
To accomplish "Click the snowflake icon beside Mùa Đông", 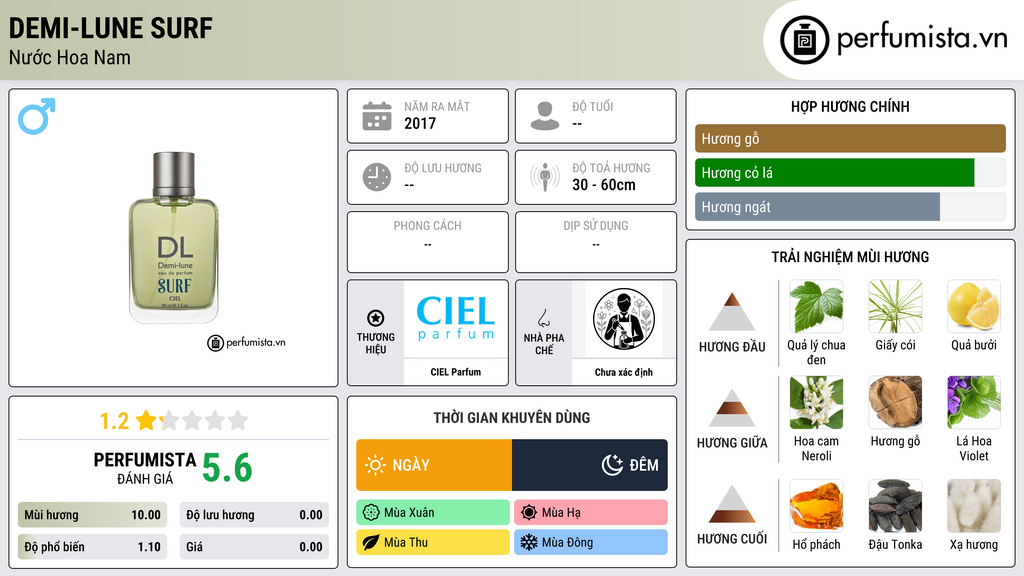I will click(x=529, y=542).
